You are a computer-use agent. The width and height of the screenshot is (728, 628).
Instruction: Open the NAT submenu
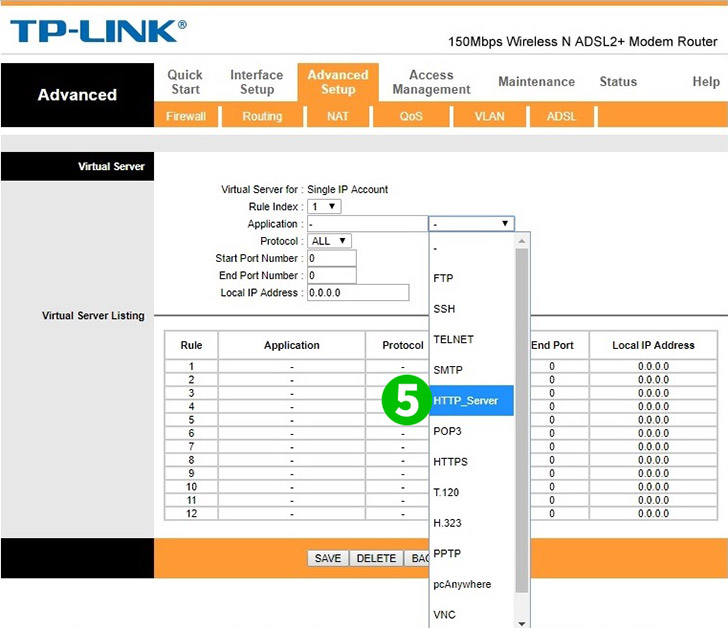[x=338, y=116]
